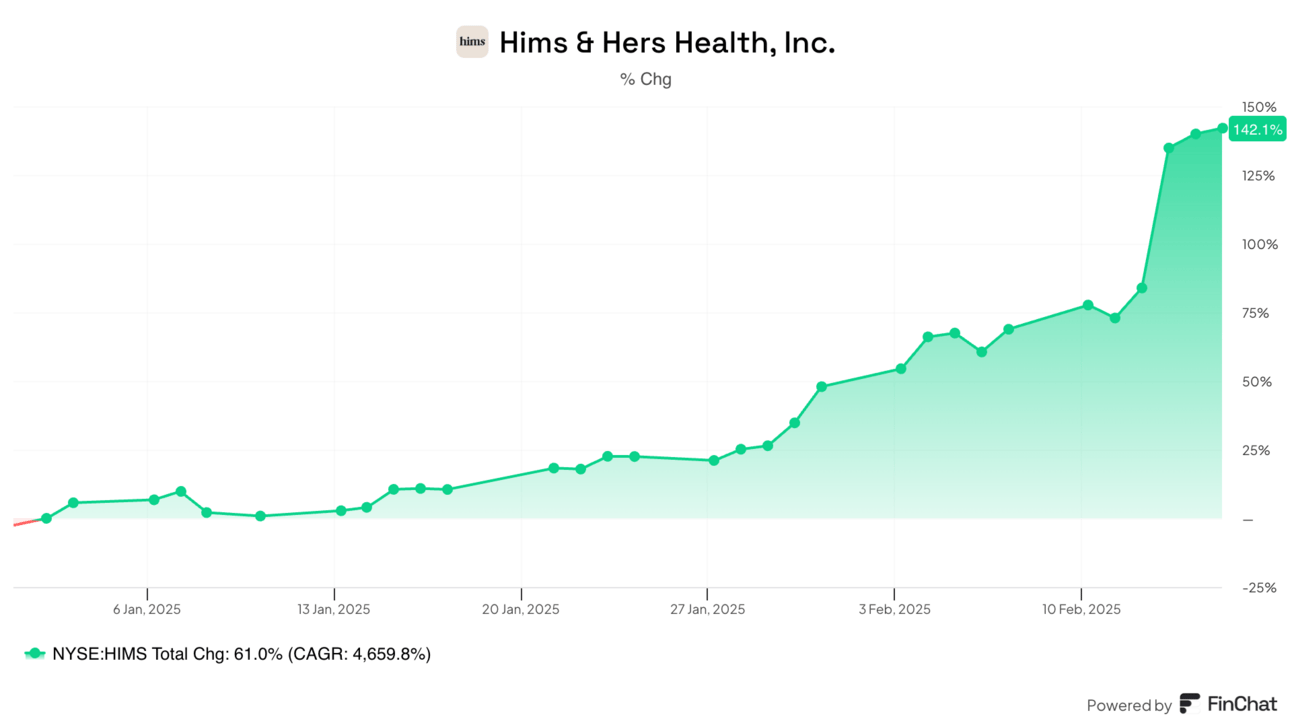This screenshot has width=1292, height=727.
Task: Open the FinChat wordmark link
Action: tap(1241, 704)
